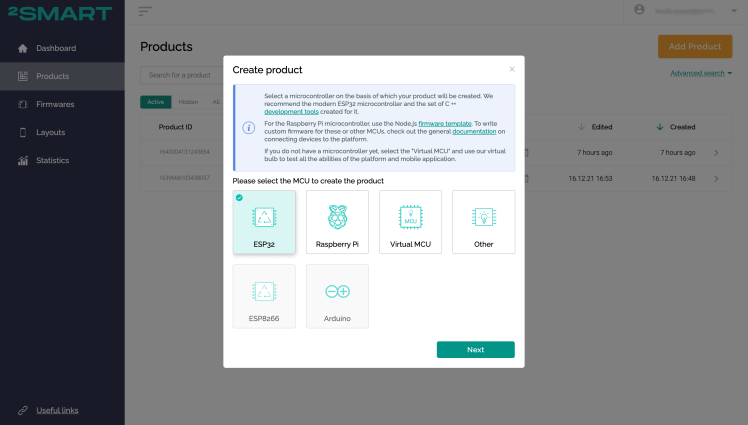Click the Layouts phone icon
The width and height of the screenshot is (748, 425).
[x=23, y=132]
